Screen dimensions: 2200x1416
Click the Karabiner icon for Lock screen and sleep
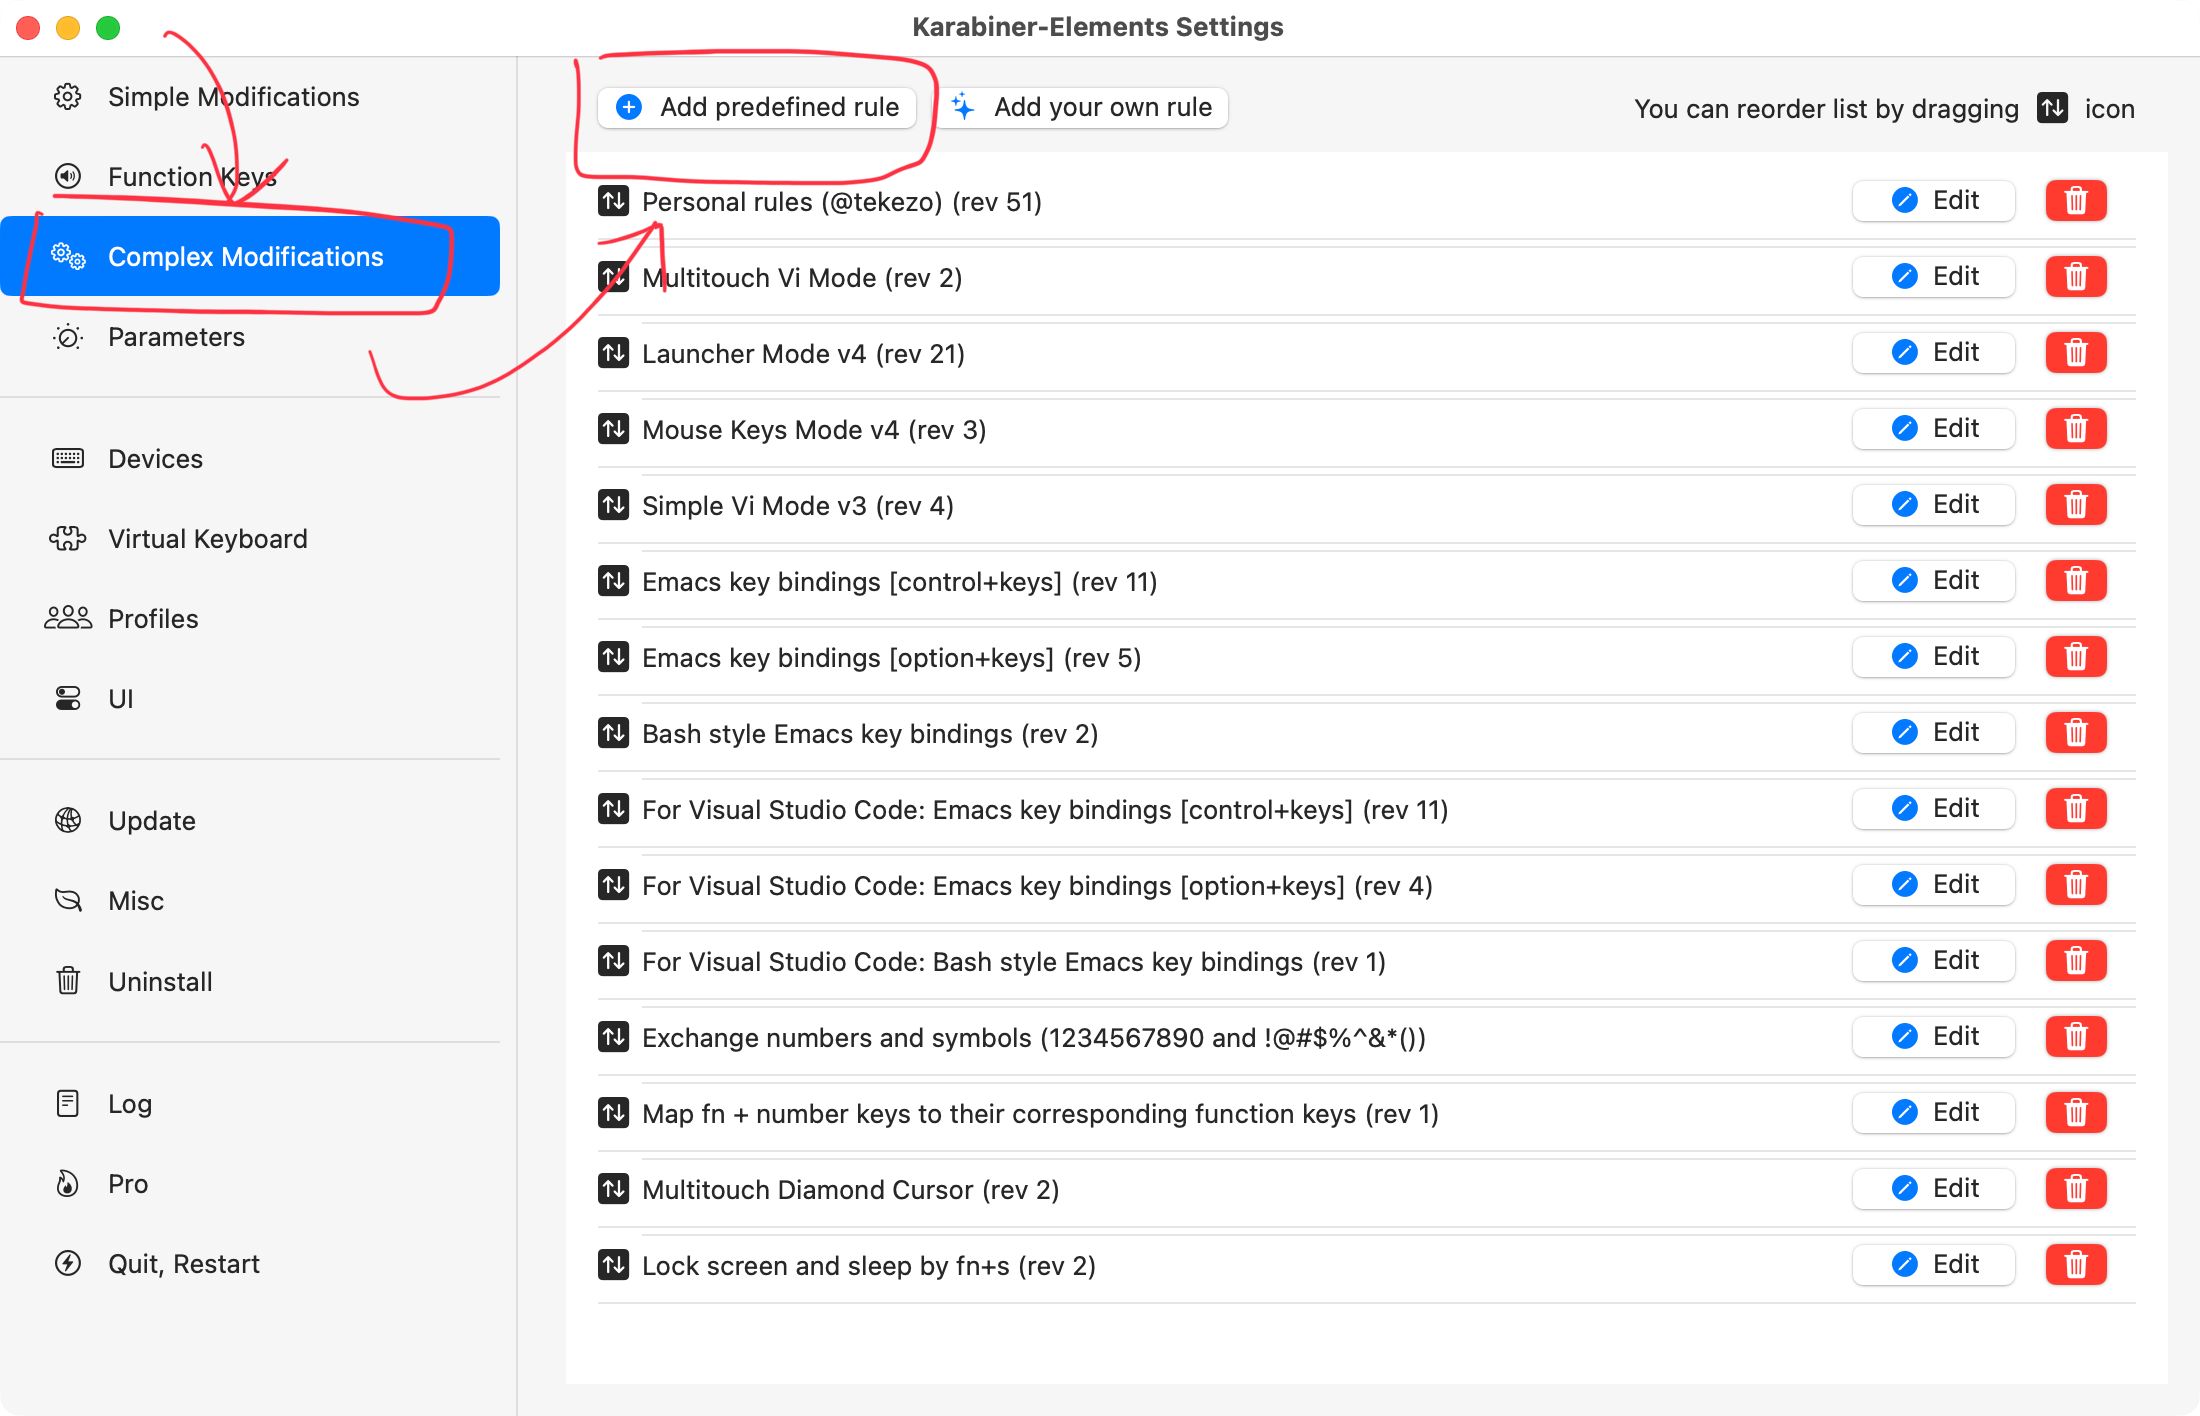coord(616,1265)
